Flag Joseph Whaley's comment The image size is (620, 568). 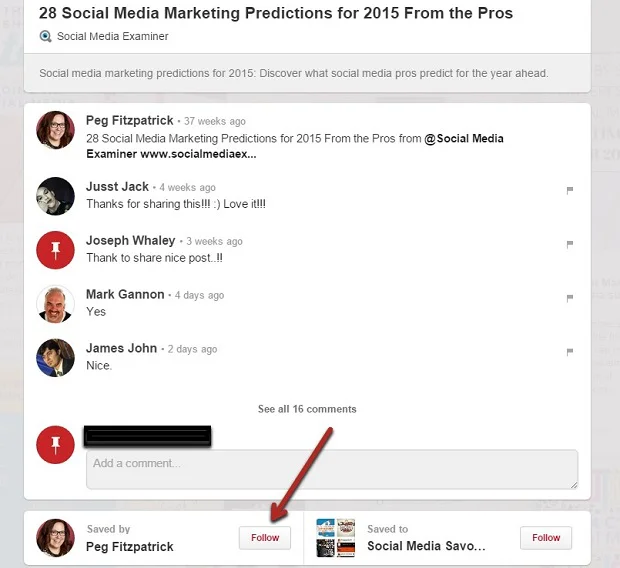pyautogui.click(x=570, y=244)
